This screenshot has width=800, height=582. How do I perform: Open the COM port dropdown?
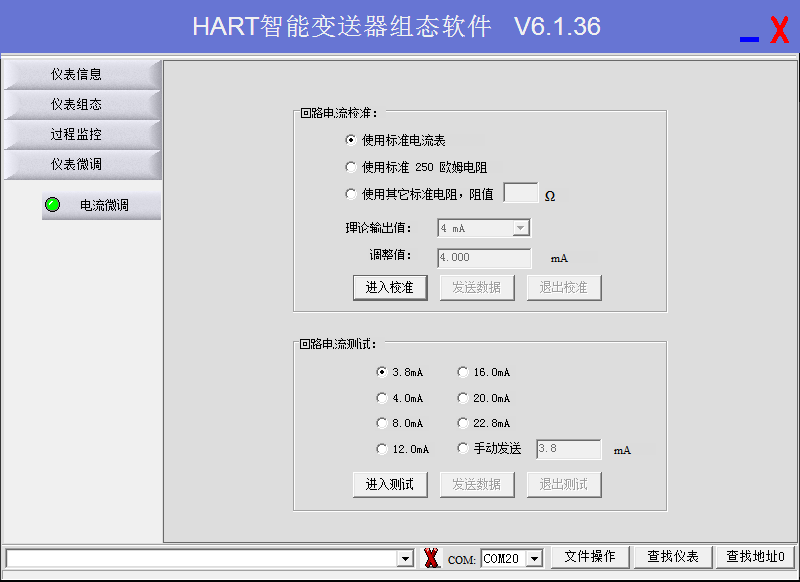[534, 558]
